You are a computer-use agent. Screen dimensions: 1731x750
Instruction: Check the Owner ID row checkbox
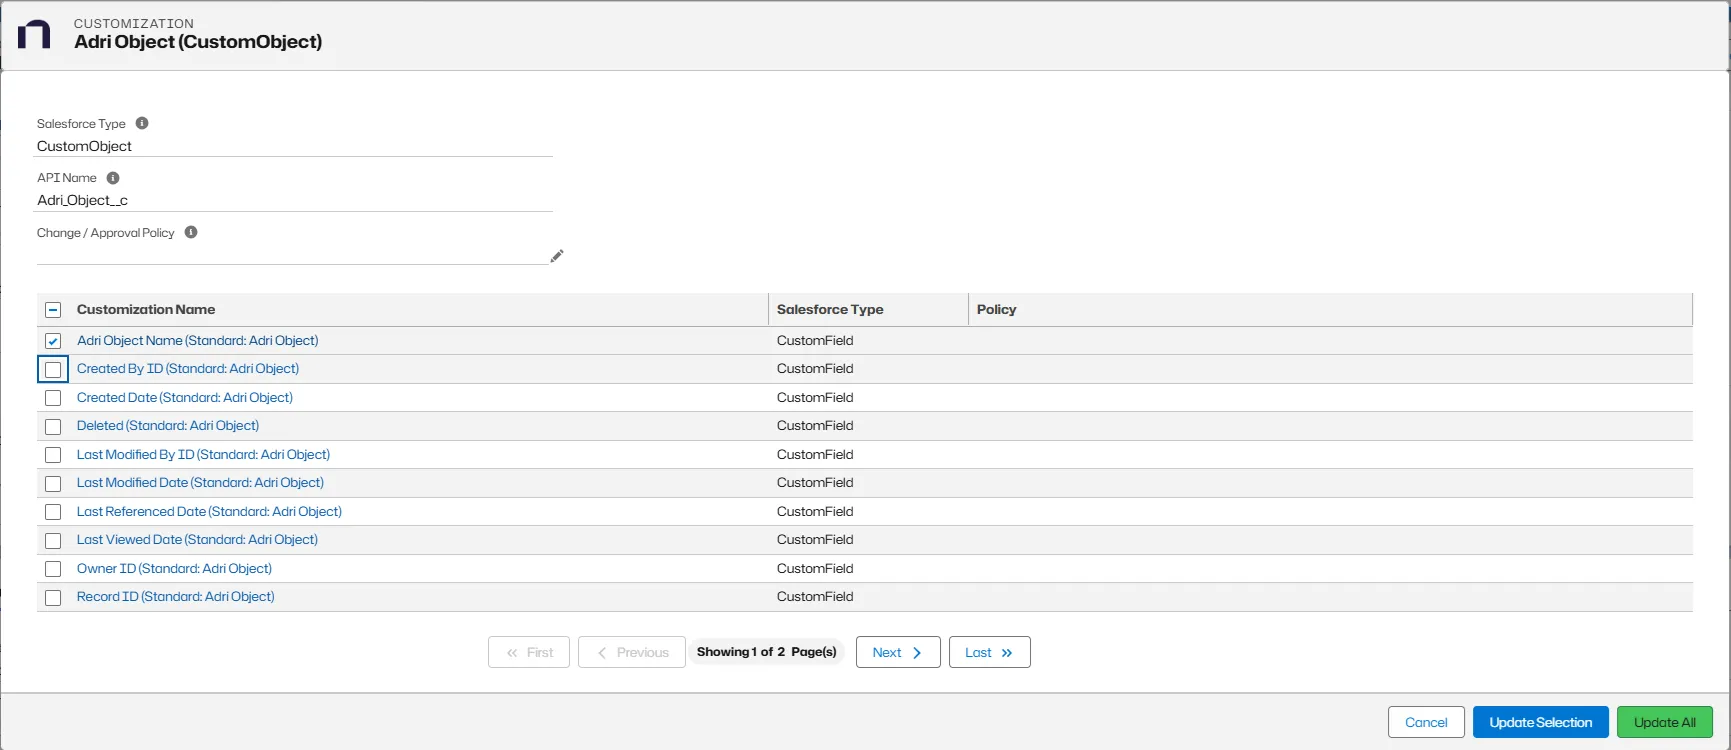coord(53,569)
